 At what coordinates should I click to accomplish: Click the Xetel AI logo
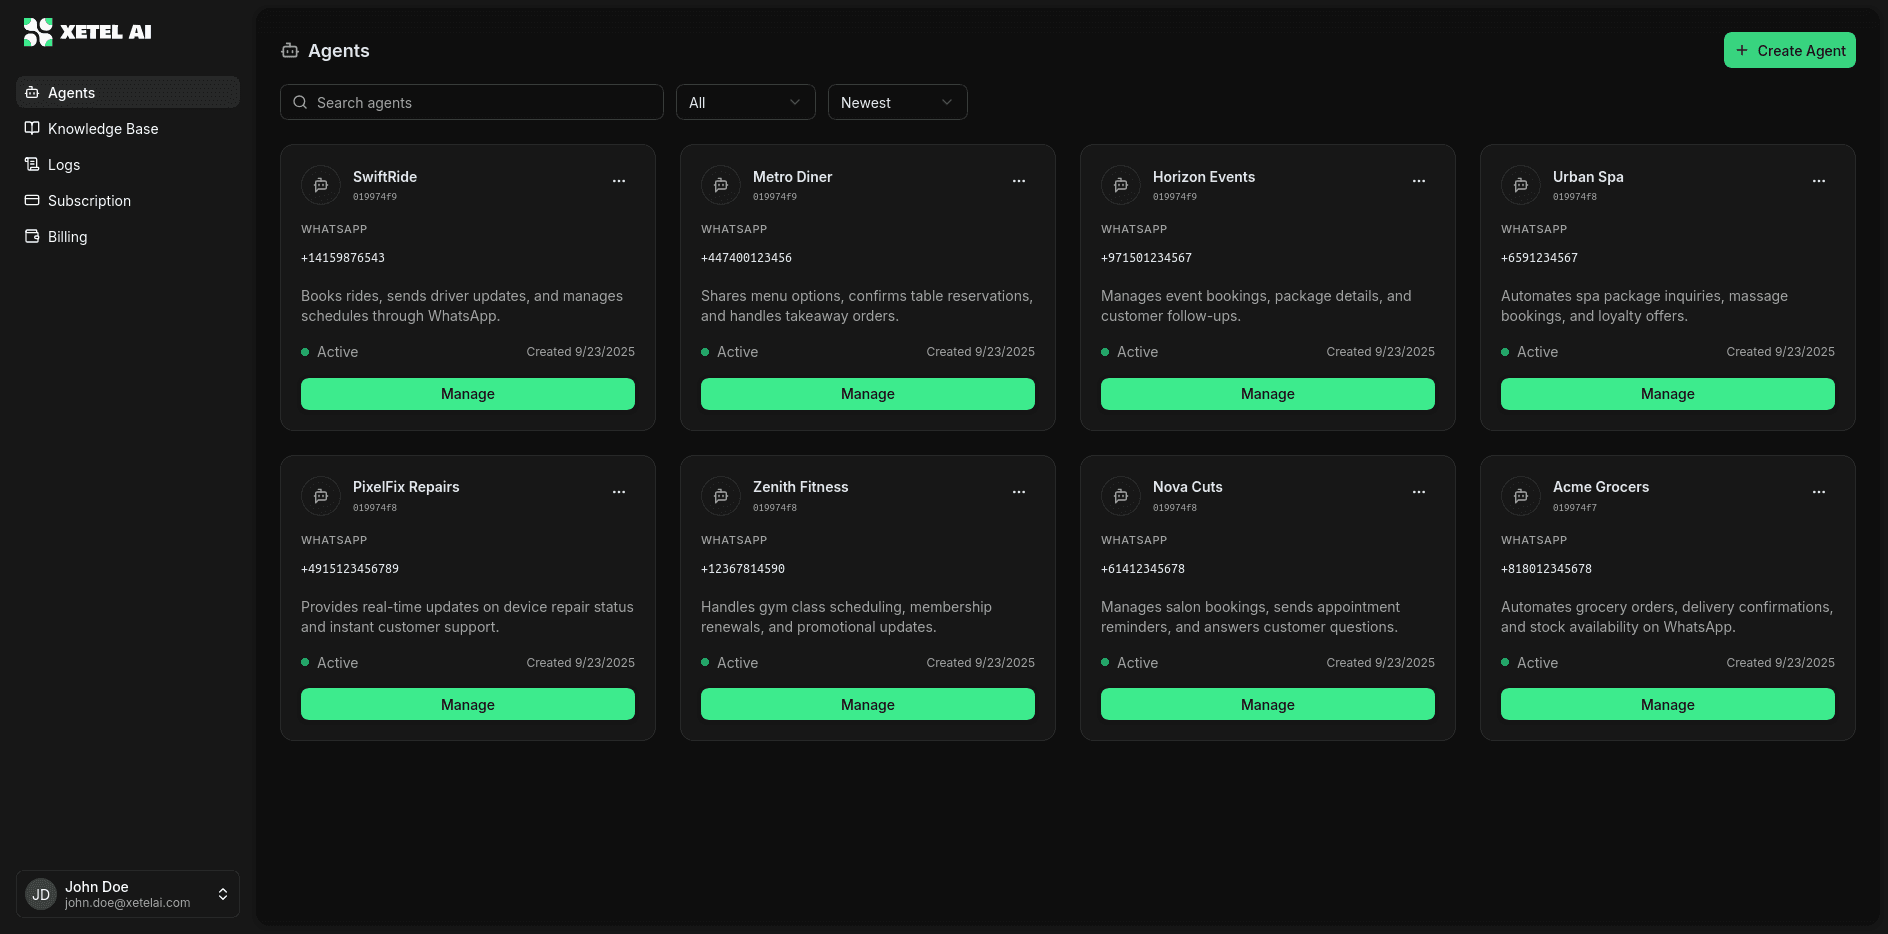click(x=87, y=32)
